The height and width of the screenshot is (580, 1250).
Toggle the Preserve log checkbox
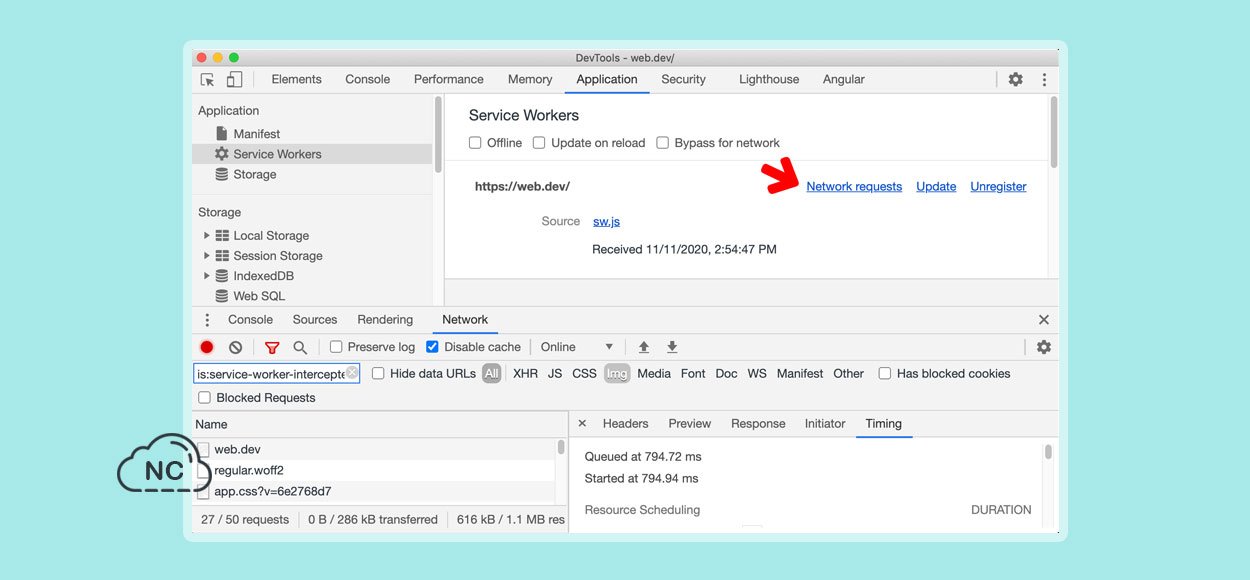point(336,347)
